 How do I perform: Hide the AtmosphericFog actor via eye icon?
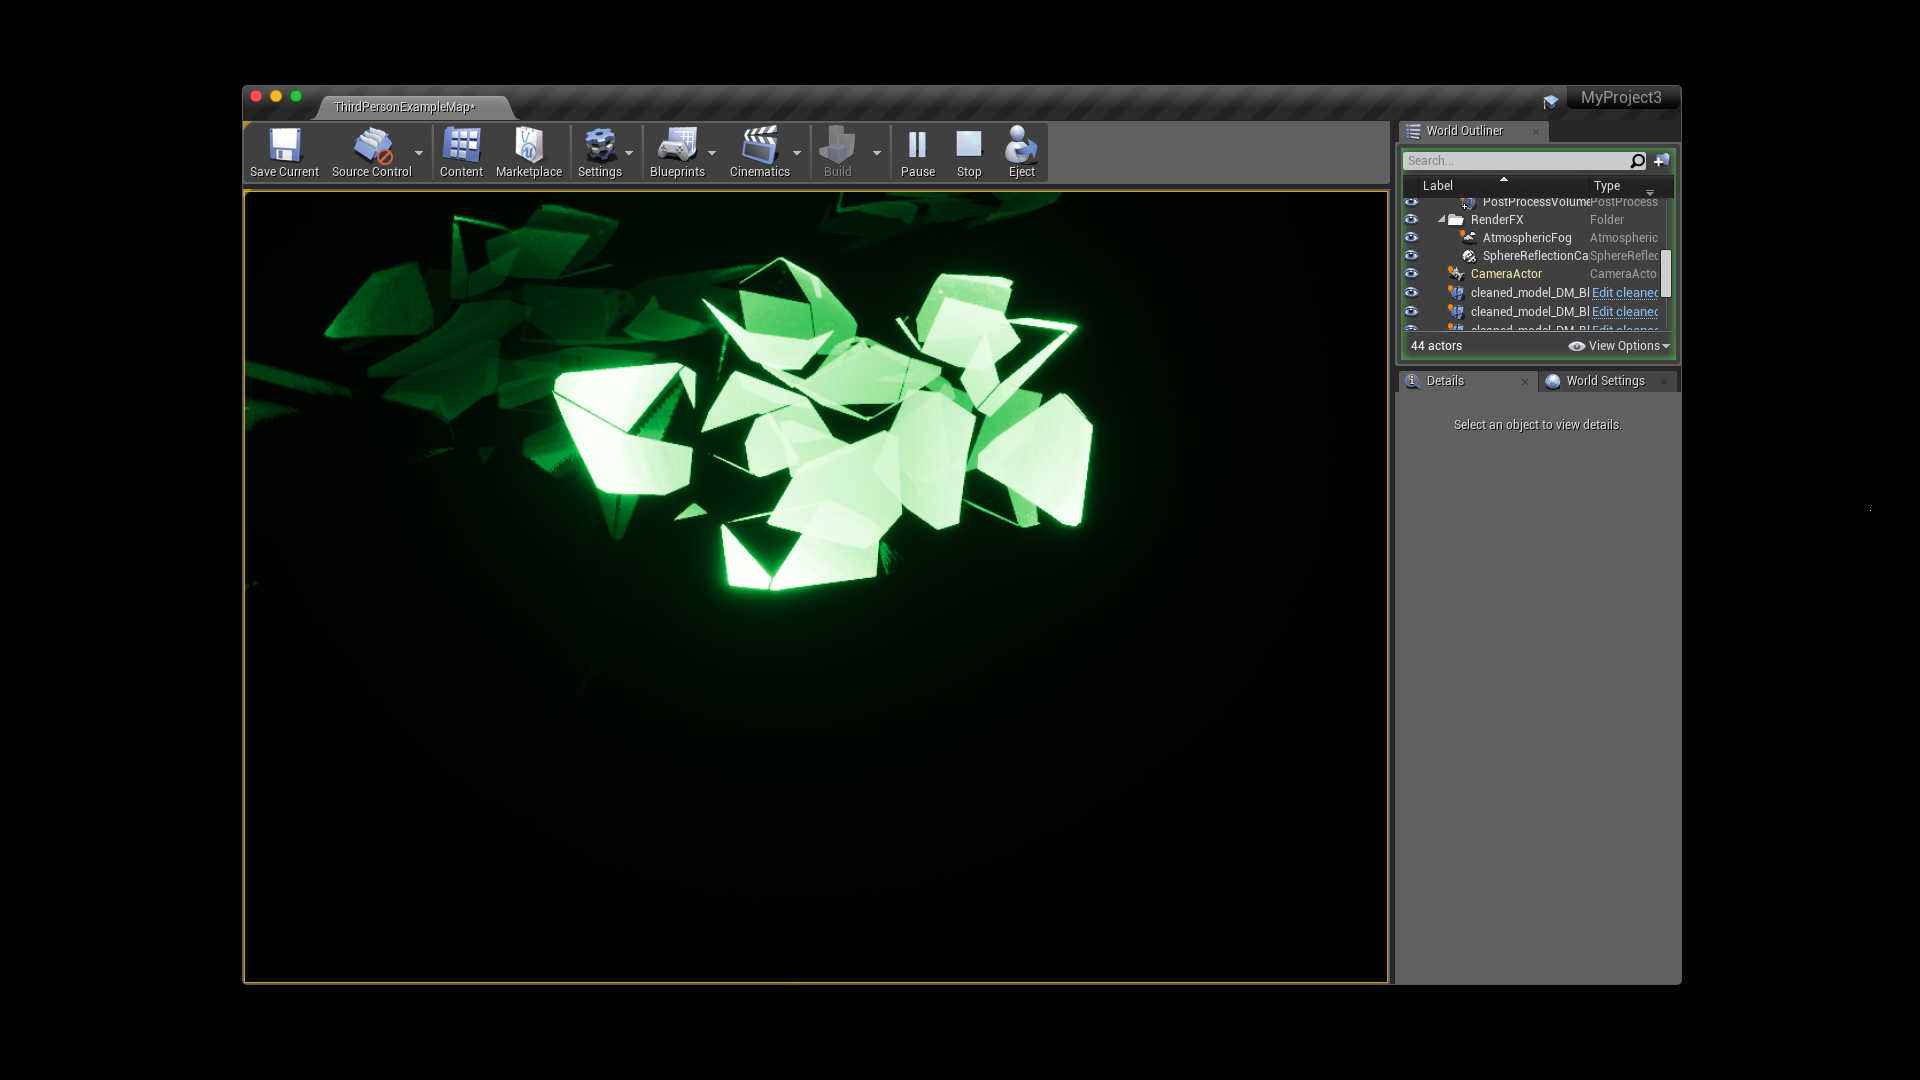click(1411, 238)
